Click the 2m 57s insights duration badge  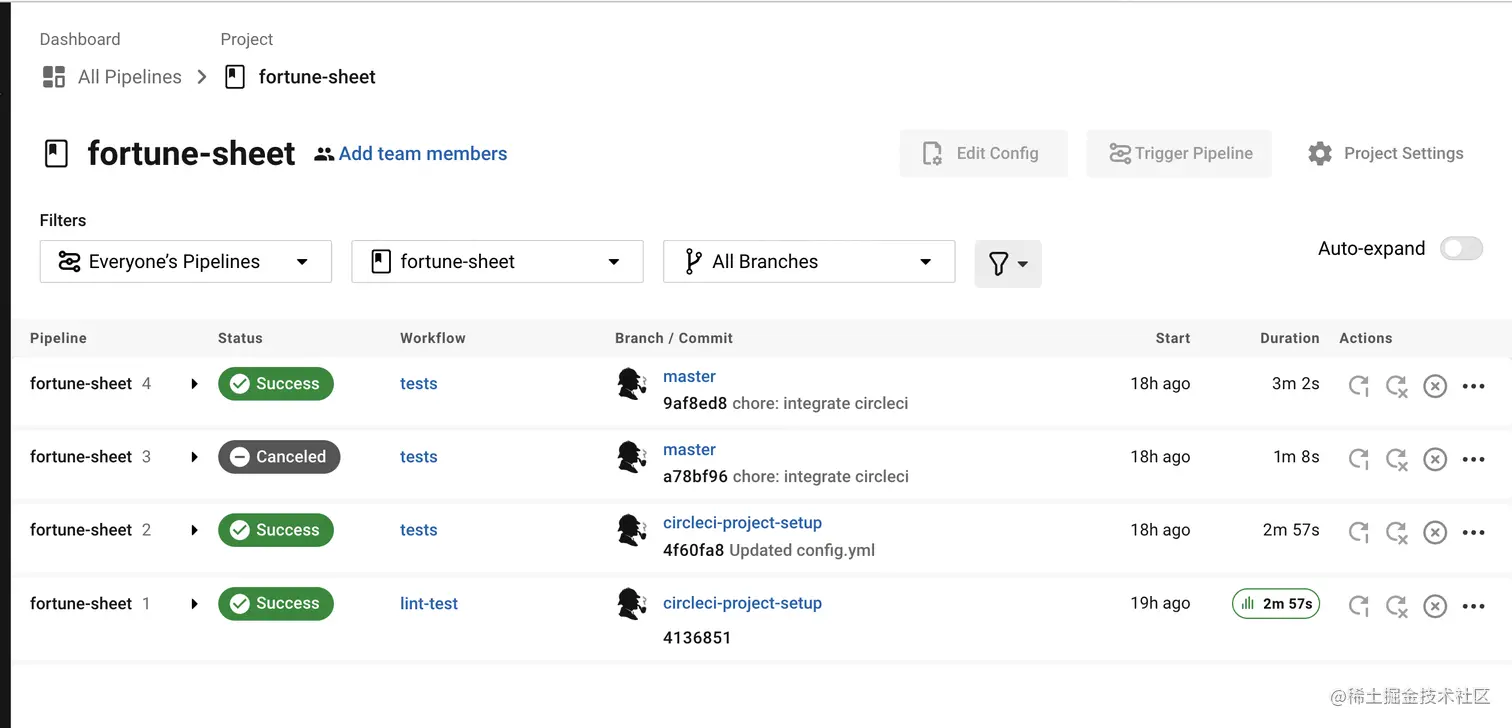coord(1276,604)
